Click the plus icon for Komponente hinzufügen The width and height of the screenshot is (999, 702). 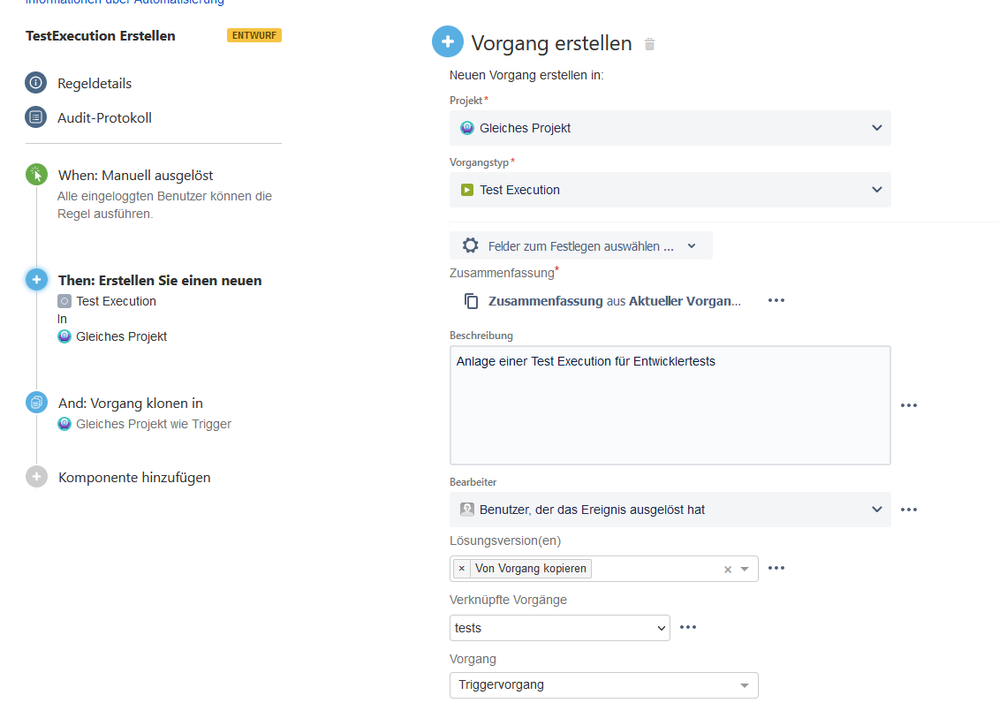coord(36,477)
